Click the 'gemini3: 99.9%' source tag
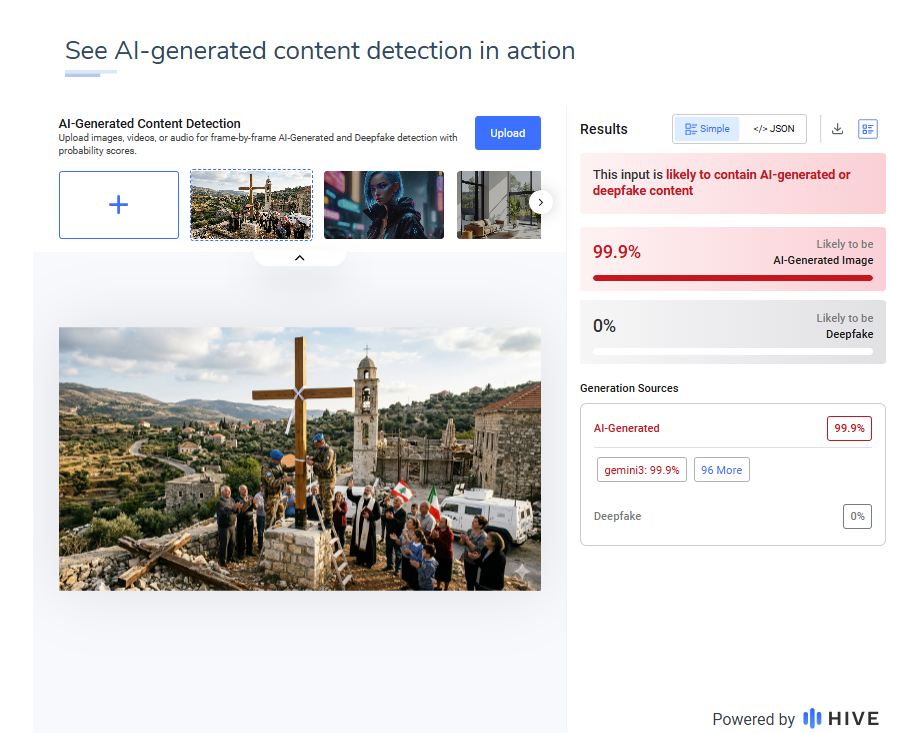 click(642, 470)
